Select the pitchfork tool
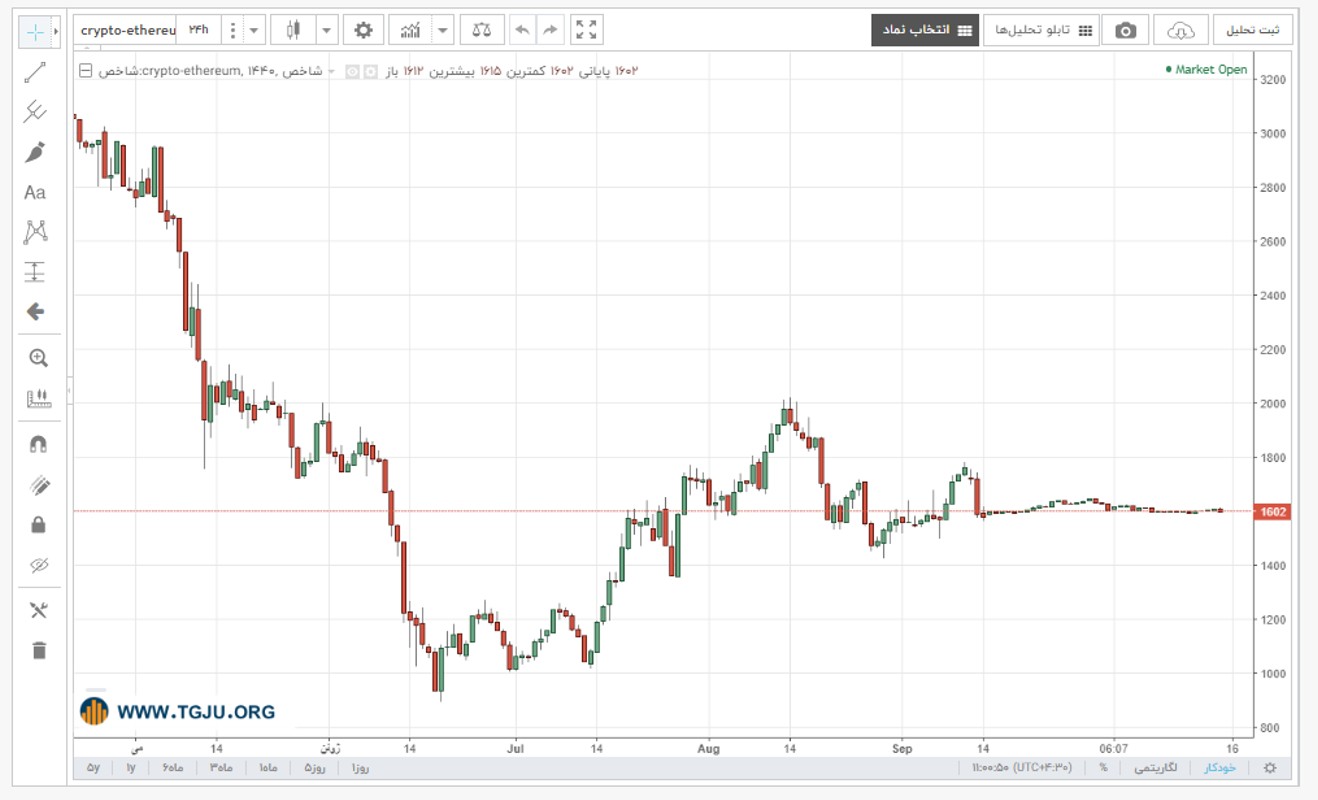 click(x=36, y=112)
